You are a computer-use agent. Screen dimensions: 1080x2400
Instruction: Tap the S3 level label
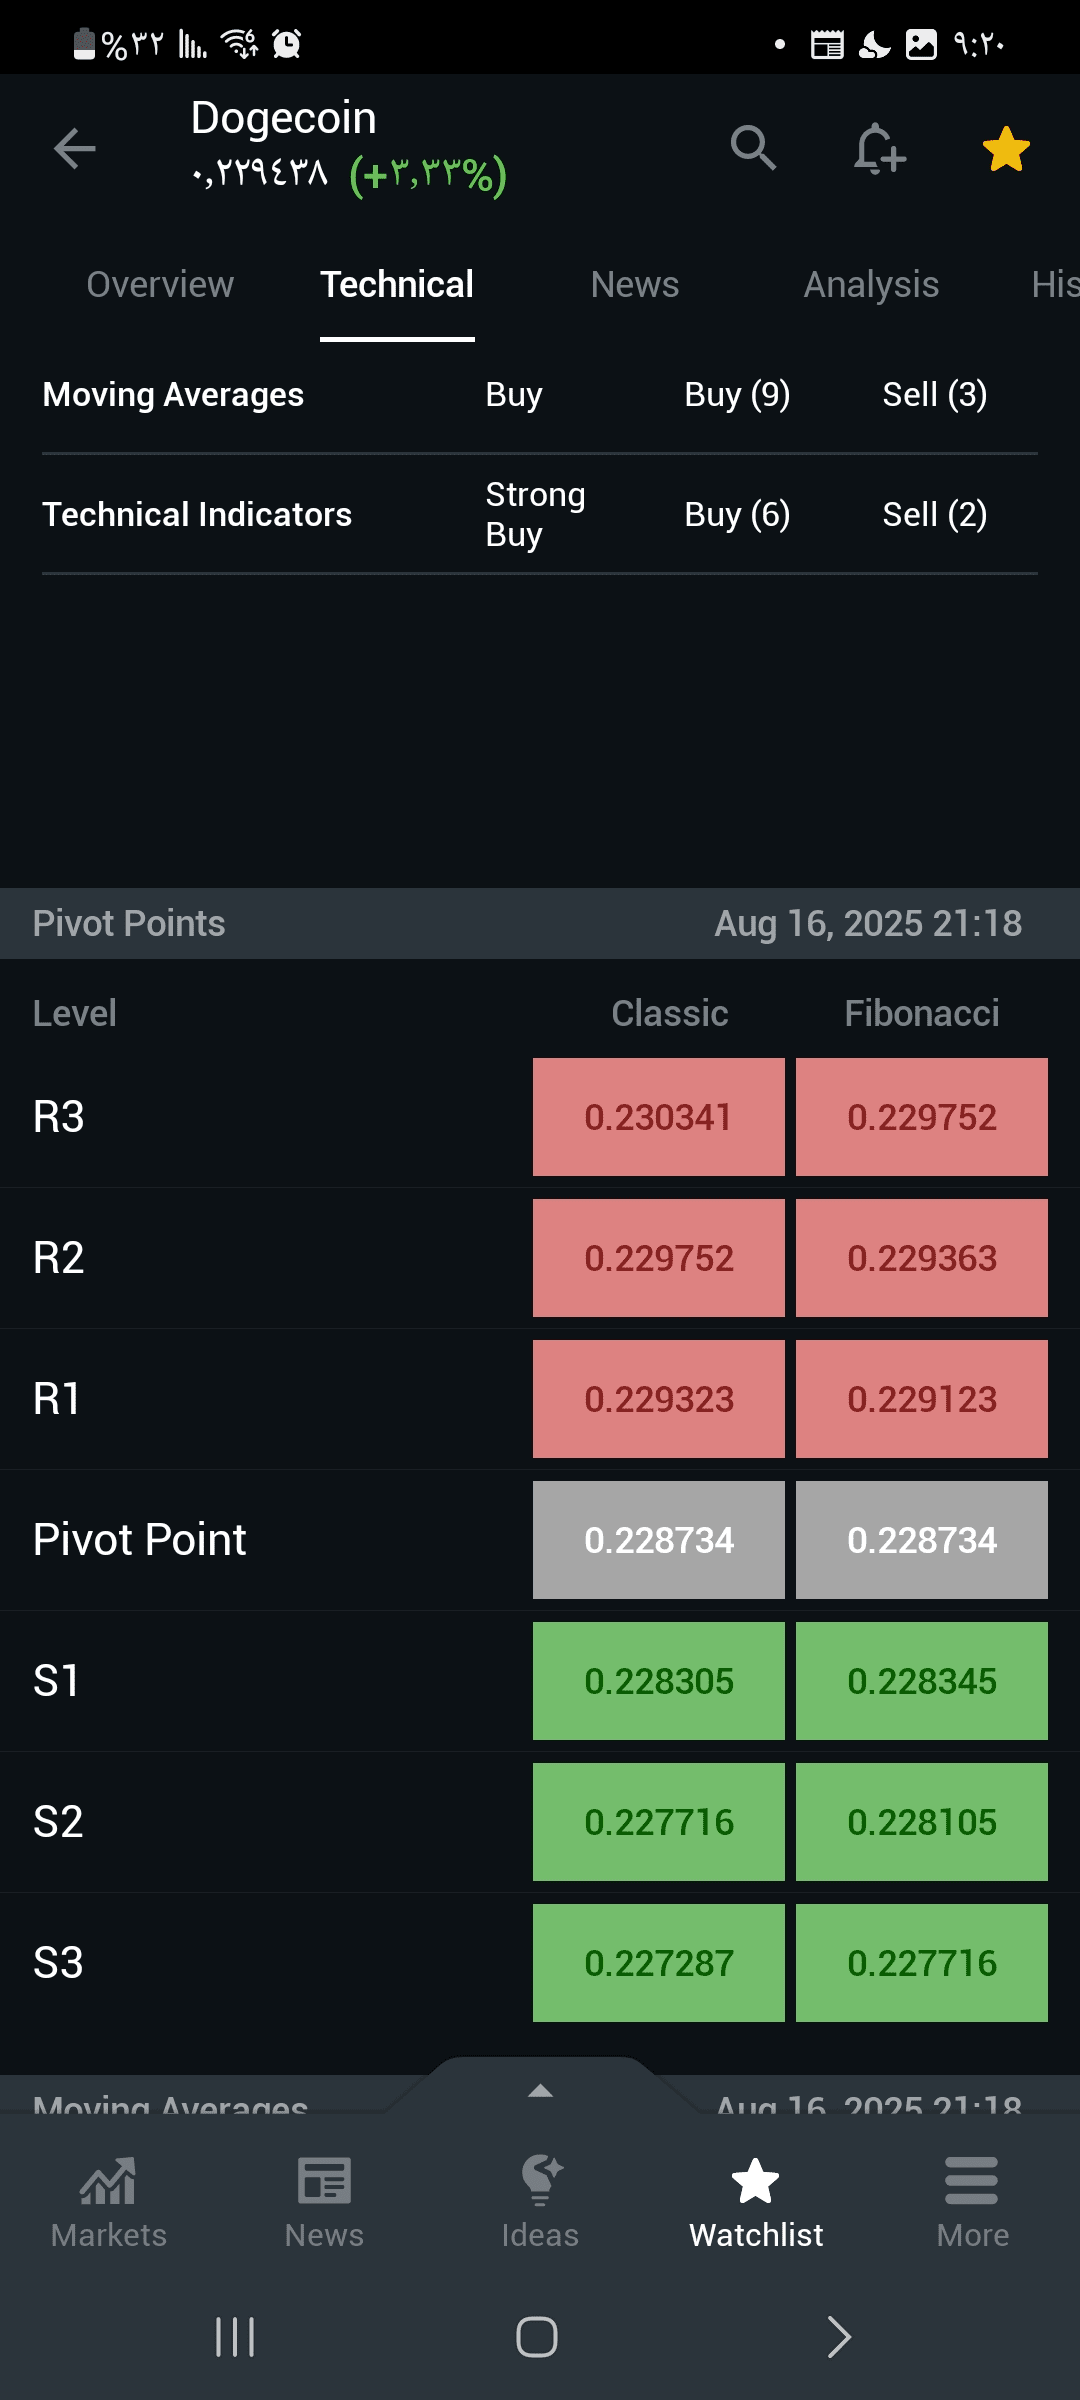(58, 1963)
